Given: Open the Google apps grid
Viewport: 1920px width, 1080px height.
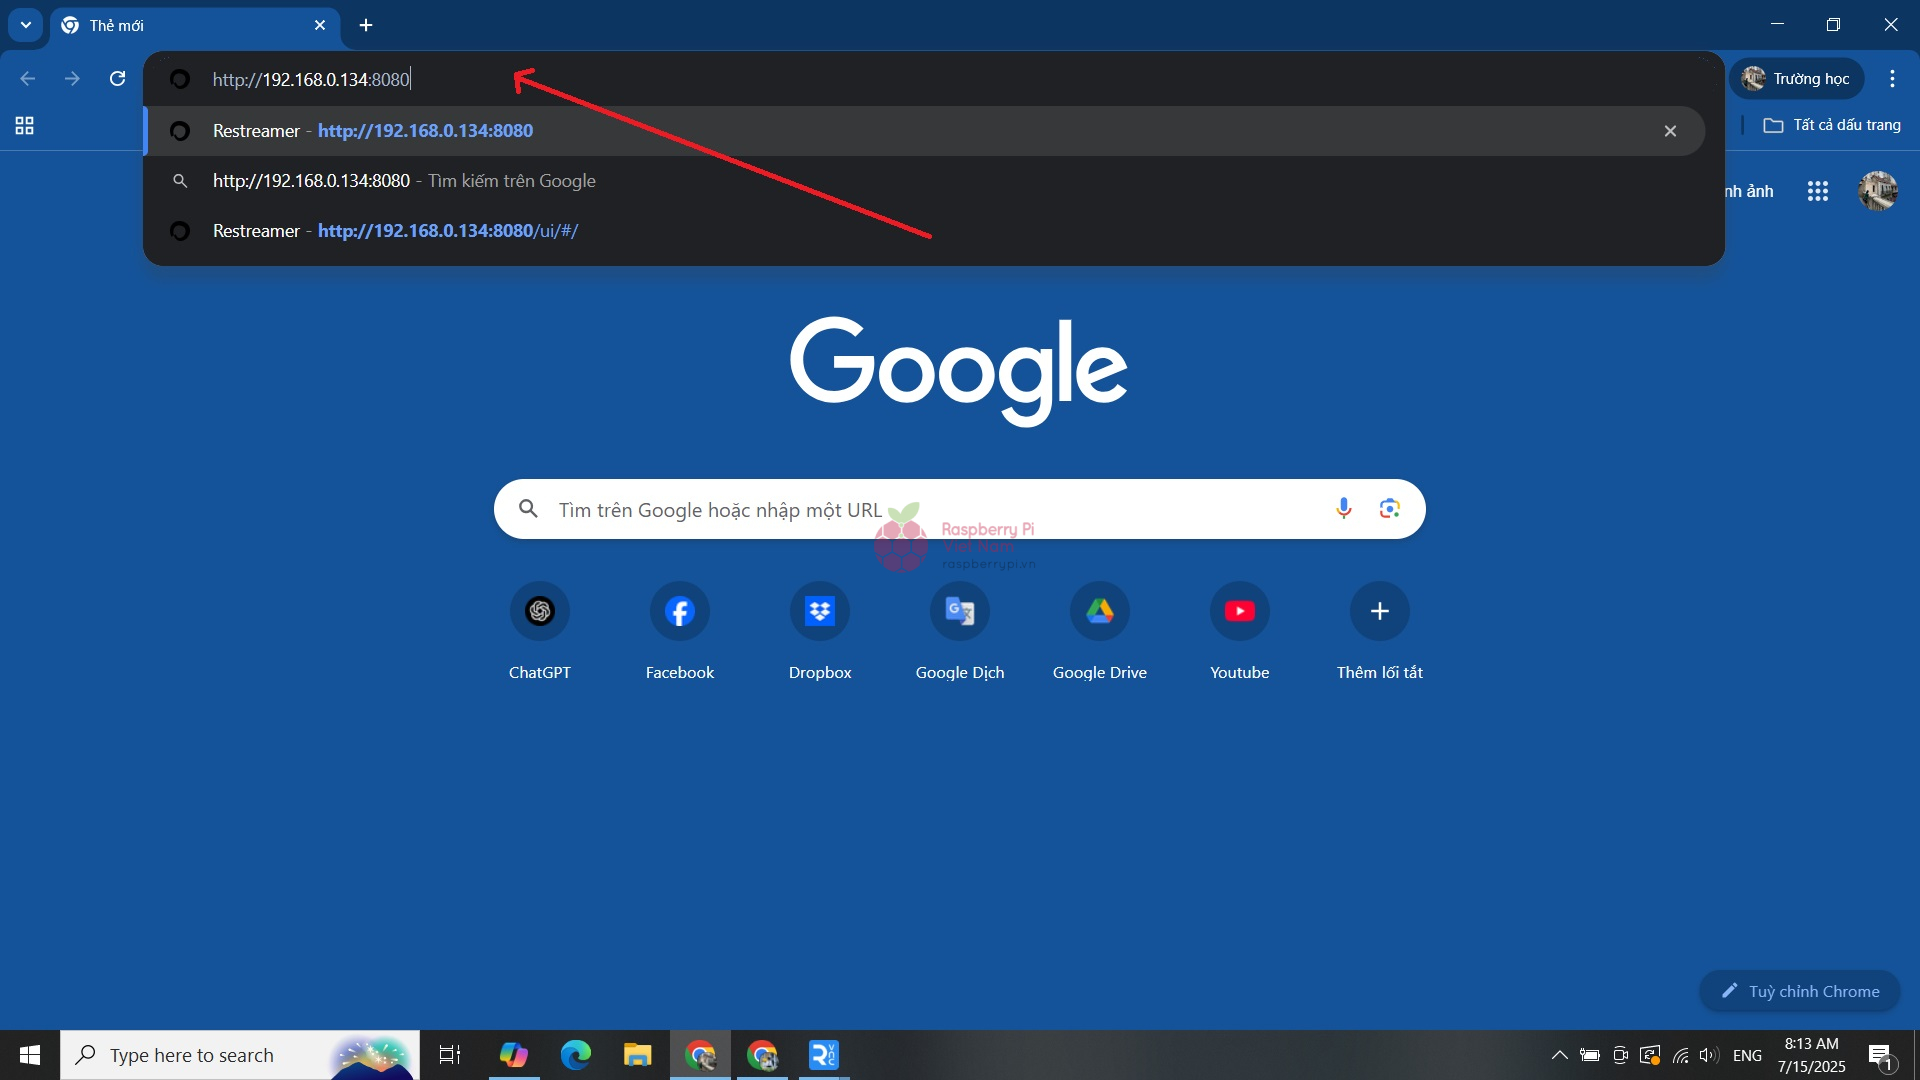Looking at the screenshot, I should tap(1817, 191).
